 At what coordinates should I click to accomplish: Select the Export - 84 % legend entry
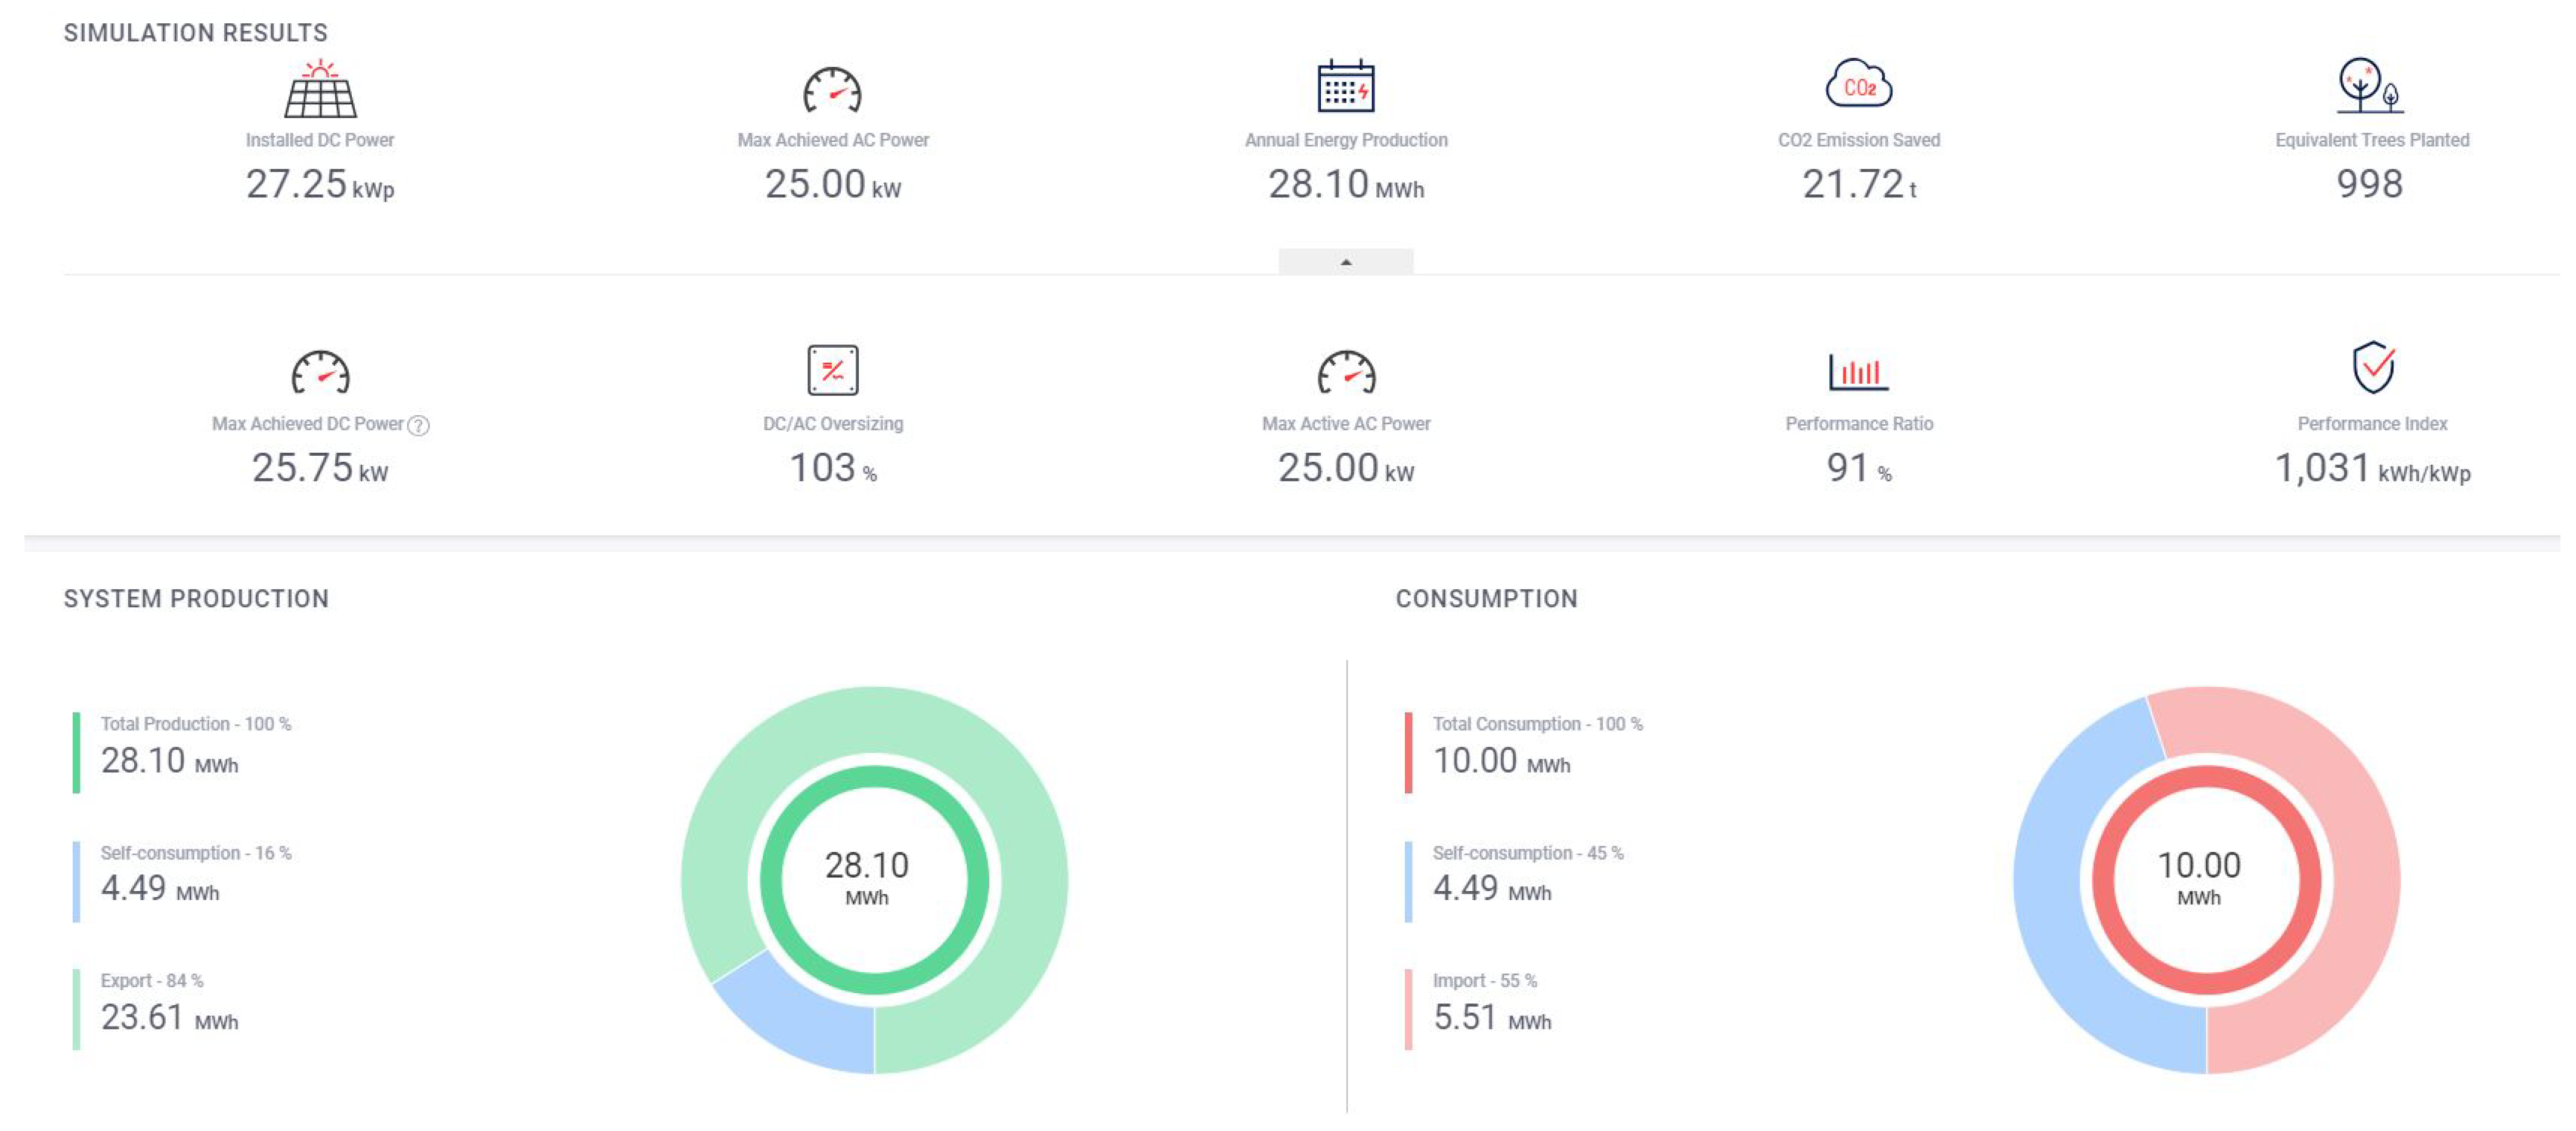point(152,981)
